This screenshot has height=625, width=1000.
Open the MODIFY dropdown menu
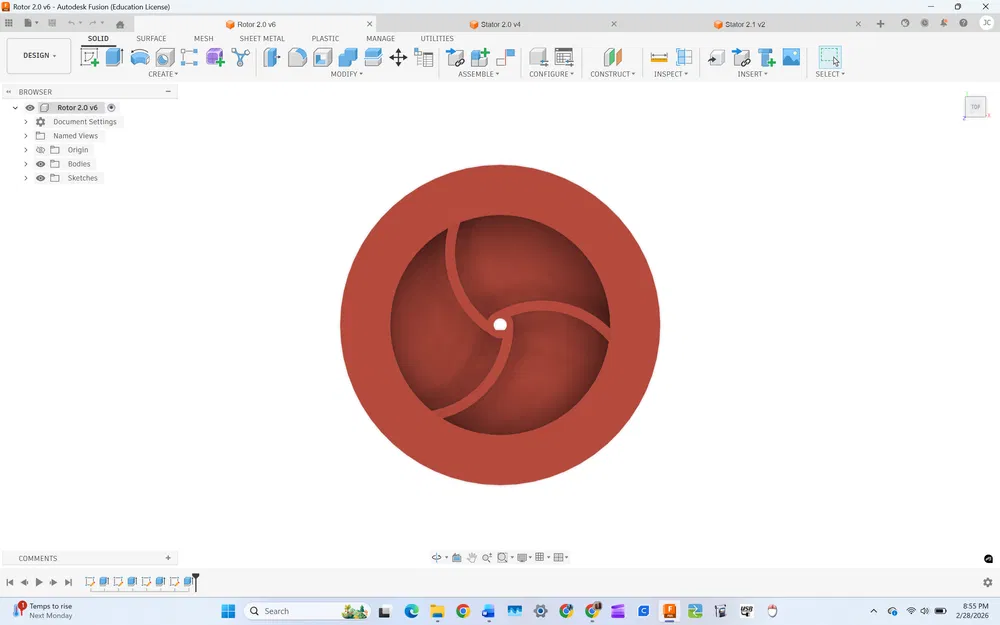click(346, 74)
